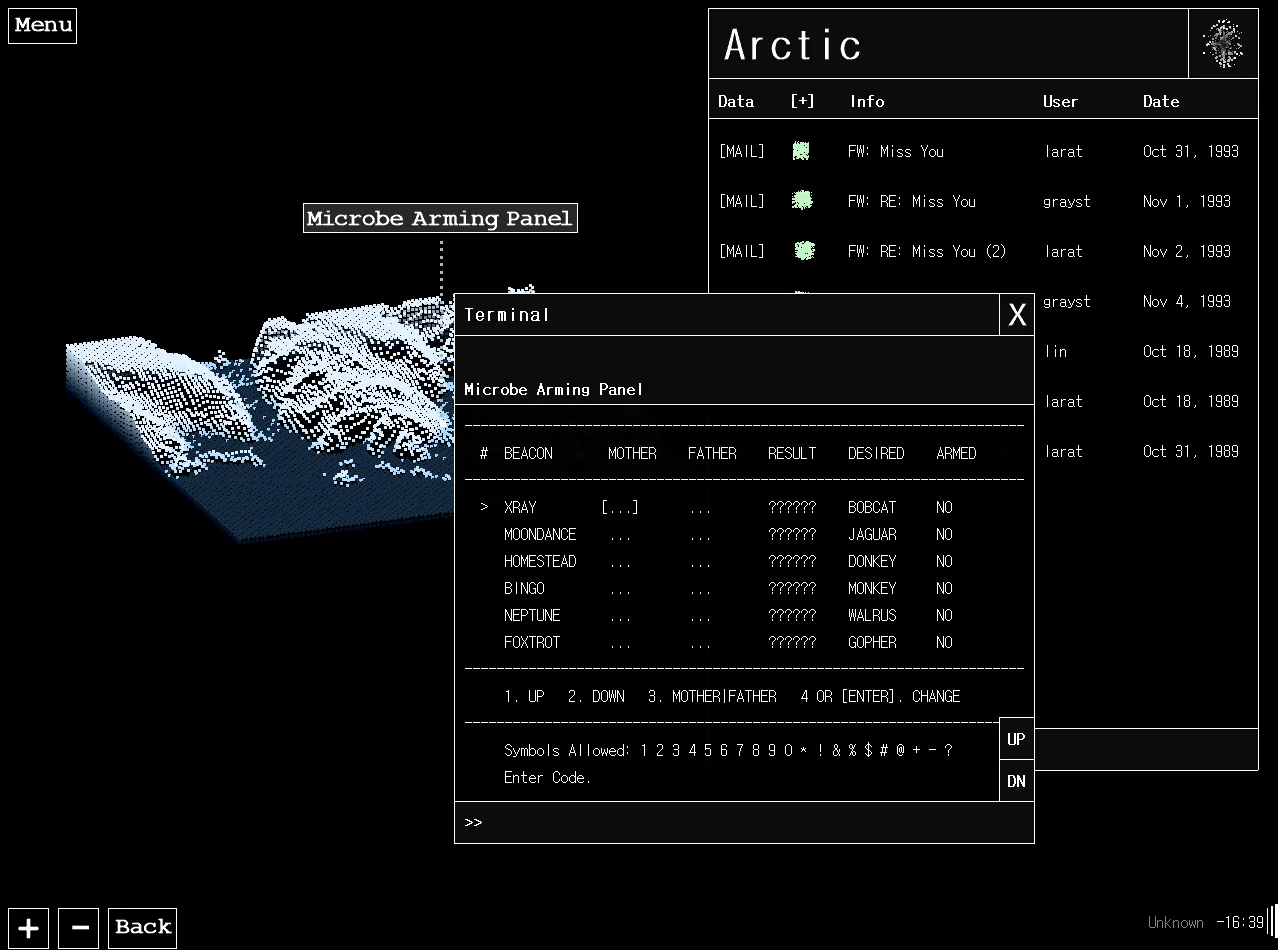1278x950 pixels.
Task: Sort list by Date column header
Action: pos(1161,101)
